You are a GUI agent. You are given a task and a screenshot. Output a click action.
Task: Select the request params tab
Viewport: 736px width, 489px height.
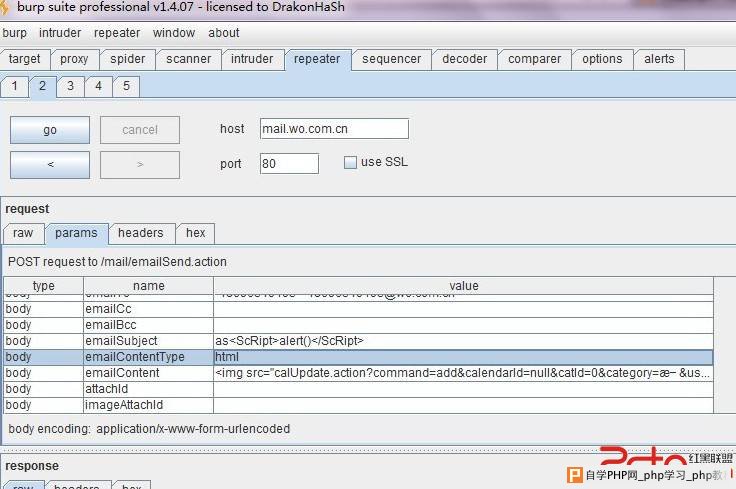click(77, 234)
